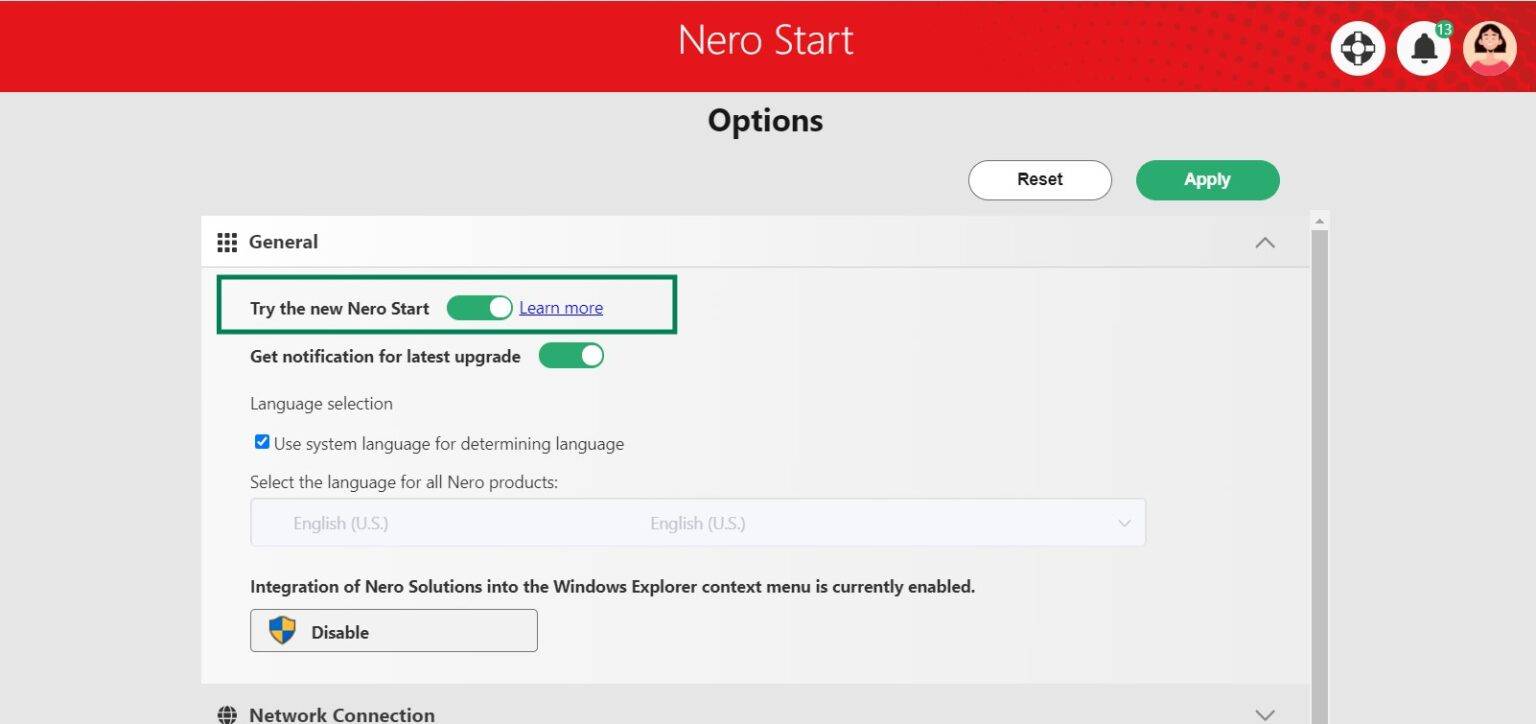Open the notifications bell showing 13 alerts
The height and width of the screenshot is (724, 1536).
(1423, 47)
